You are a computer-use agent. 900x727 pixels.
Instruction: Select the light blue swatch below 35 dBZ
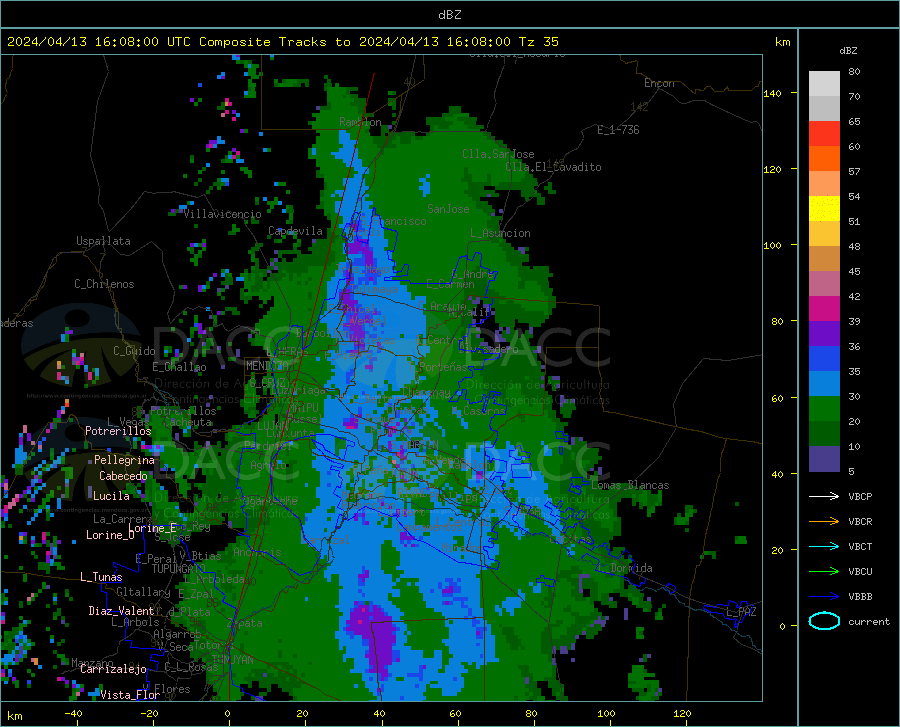[x=824, y=384]
